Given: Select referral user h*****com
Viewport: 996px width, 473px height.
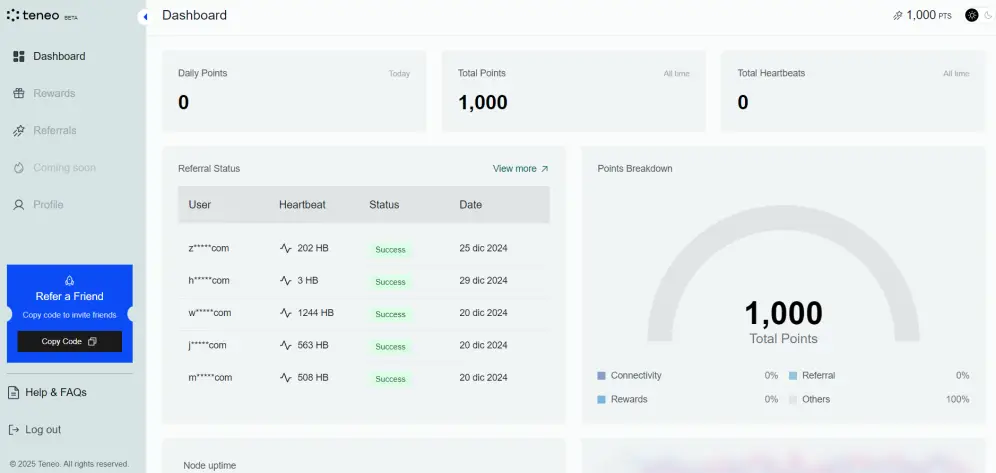Looking at the screenshot, I should click(x=209, y=281).
